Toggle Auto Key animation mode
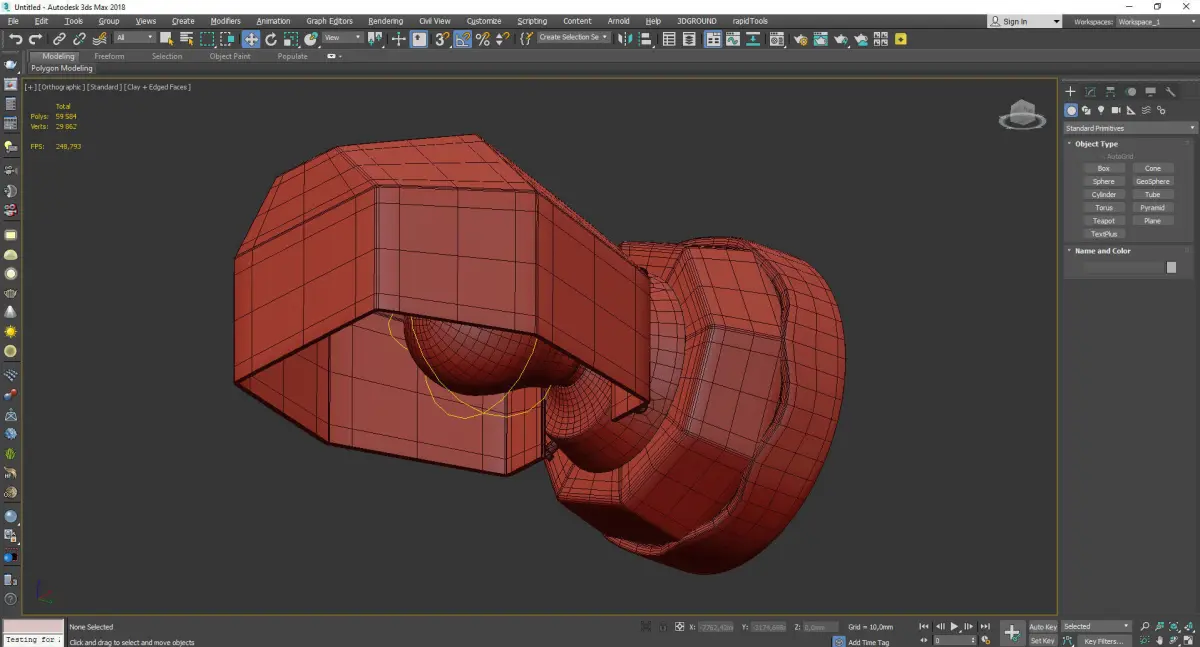The width and height of the screenshot is (1200, 647). pos(1043,627)
